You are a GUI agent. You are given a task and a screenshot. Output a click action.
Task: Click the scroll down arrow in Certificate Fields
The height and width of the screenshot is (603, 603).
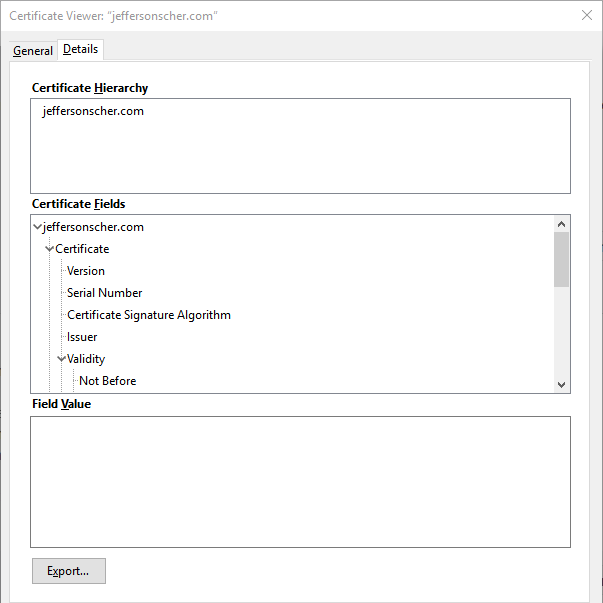click(561, 385)
